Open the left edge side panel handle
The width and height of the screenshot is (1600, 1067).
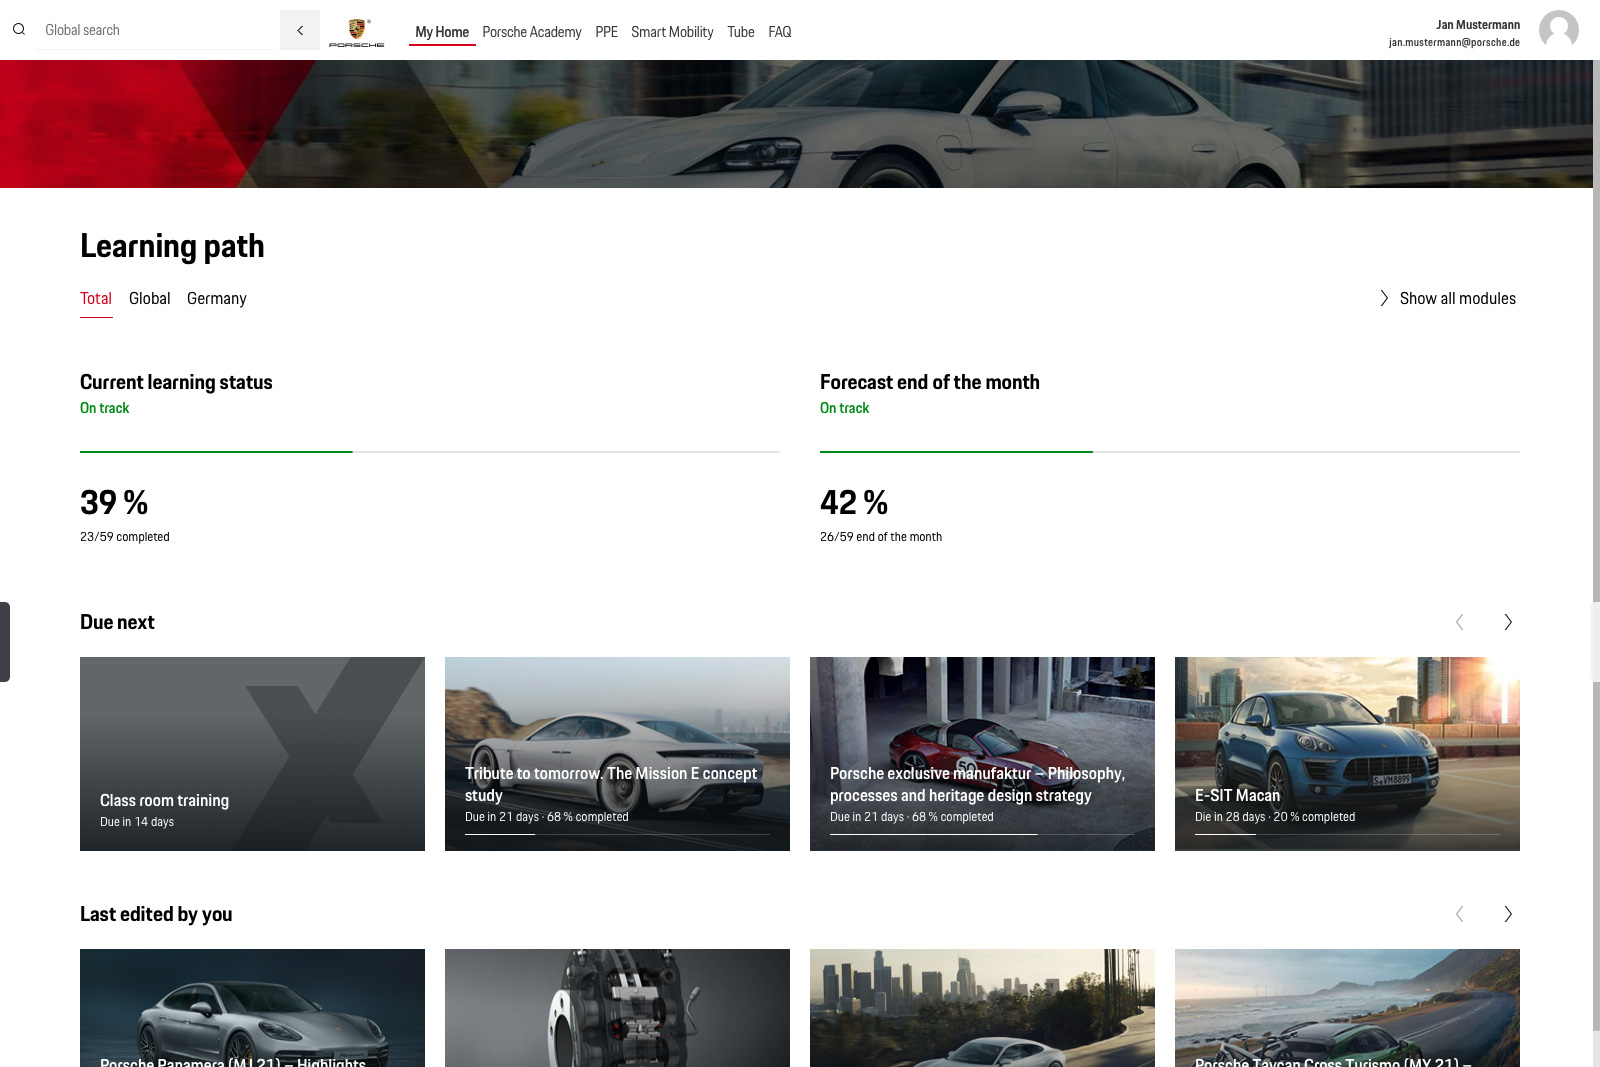pyautogui.click(x=5, y=642)
